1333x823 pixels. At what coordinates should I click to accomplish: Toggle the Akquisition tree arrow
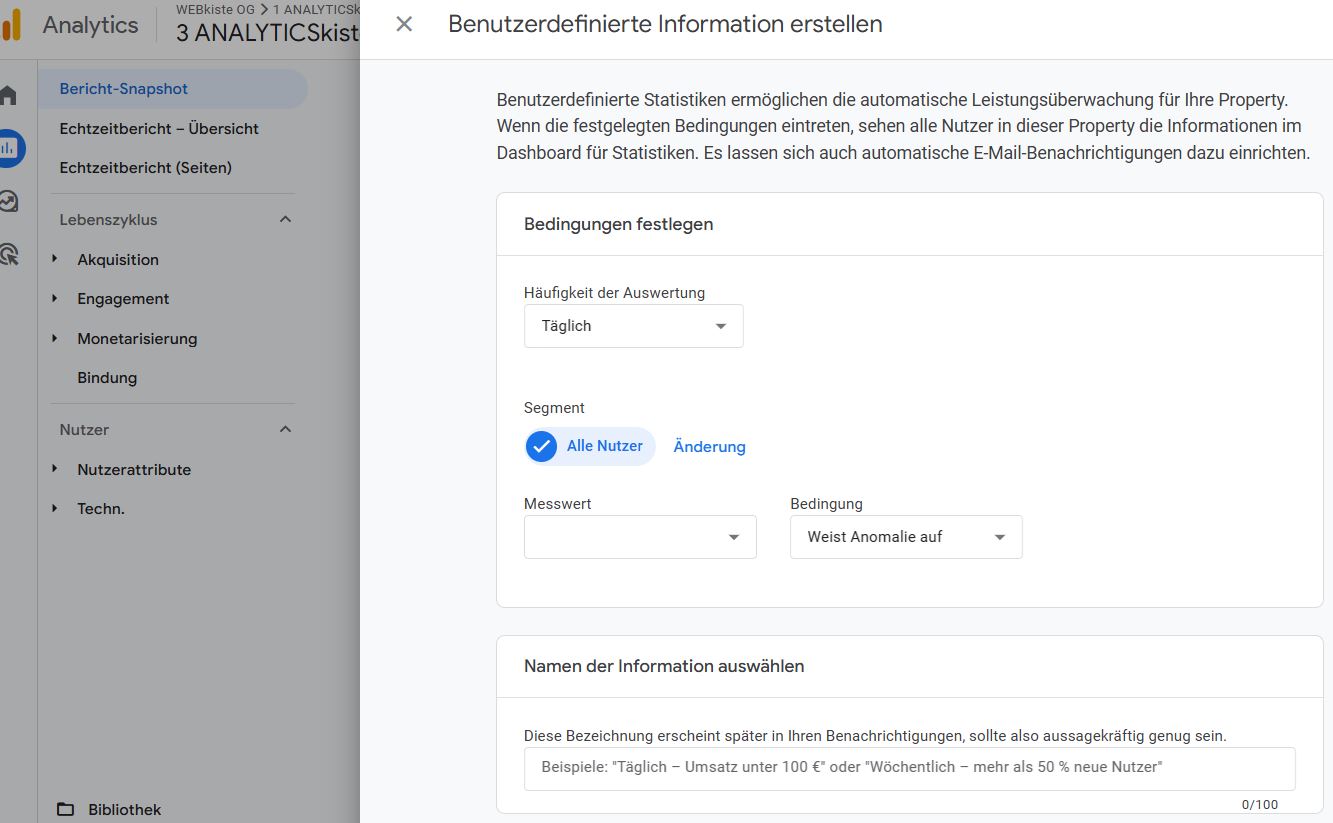(x=55, y=259)
